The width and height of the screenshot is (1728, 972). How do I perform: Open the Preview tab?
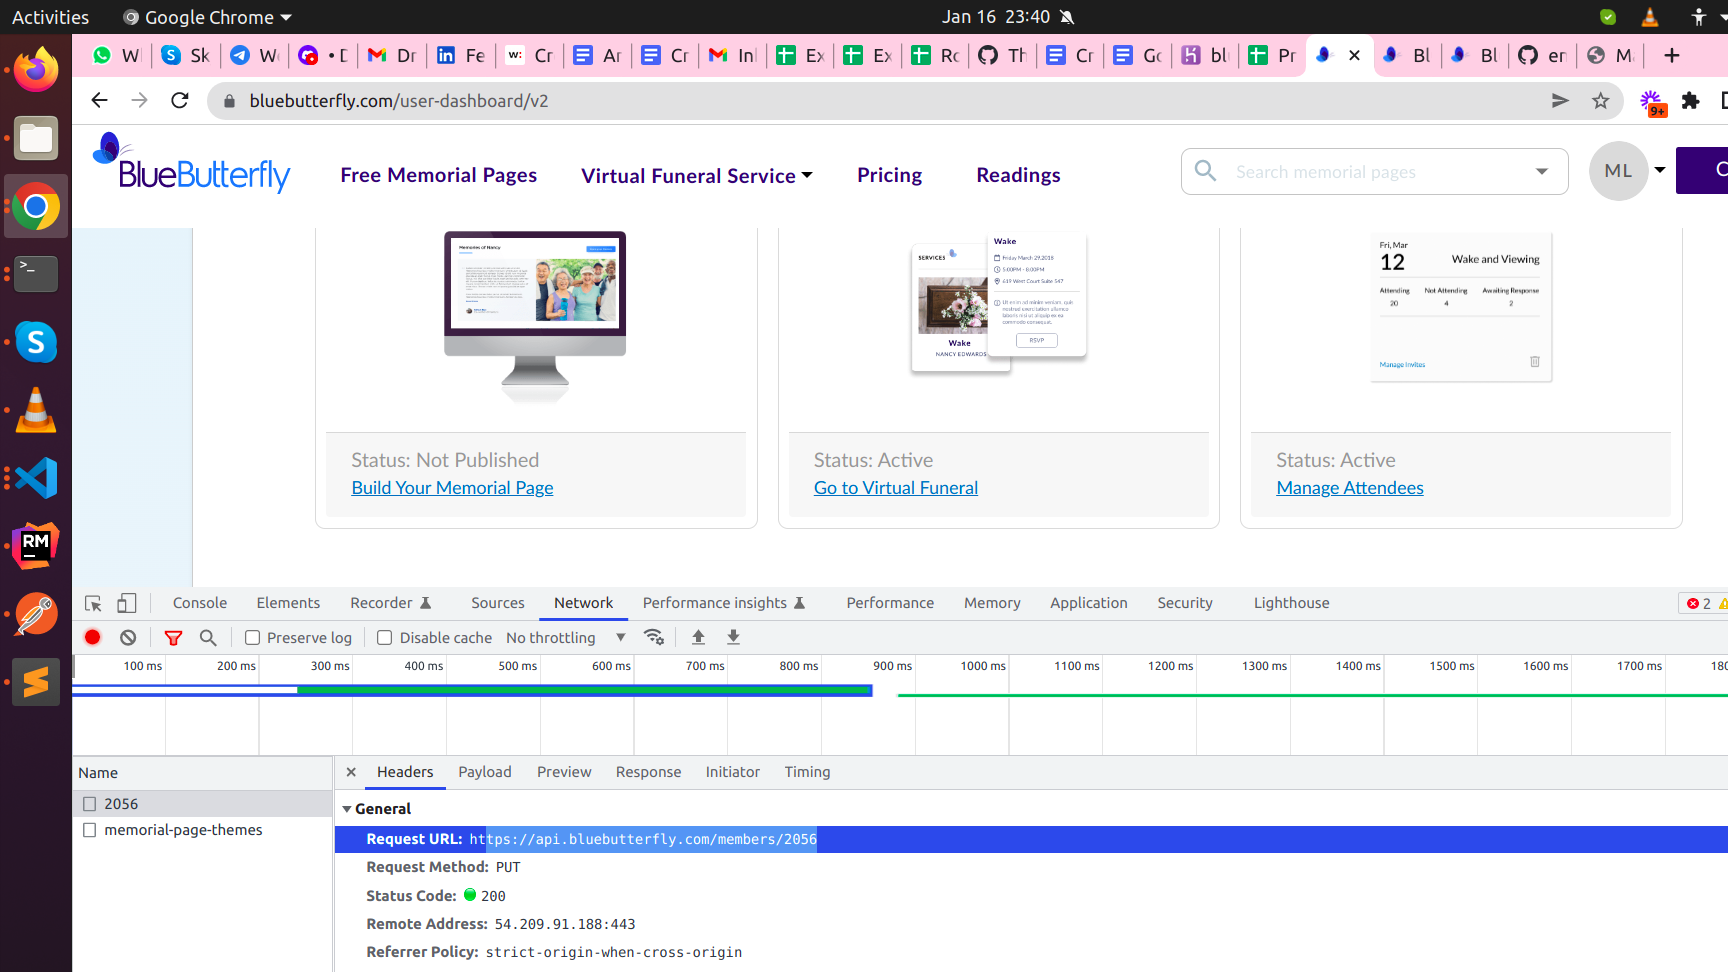point(564,772)
